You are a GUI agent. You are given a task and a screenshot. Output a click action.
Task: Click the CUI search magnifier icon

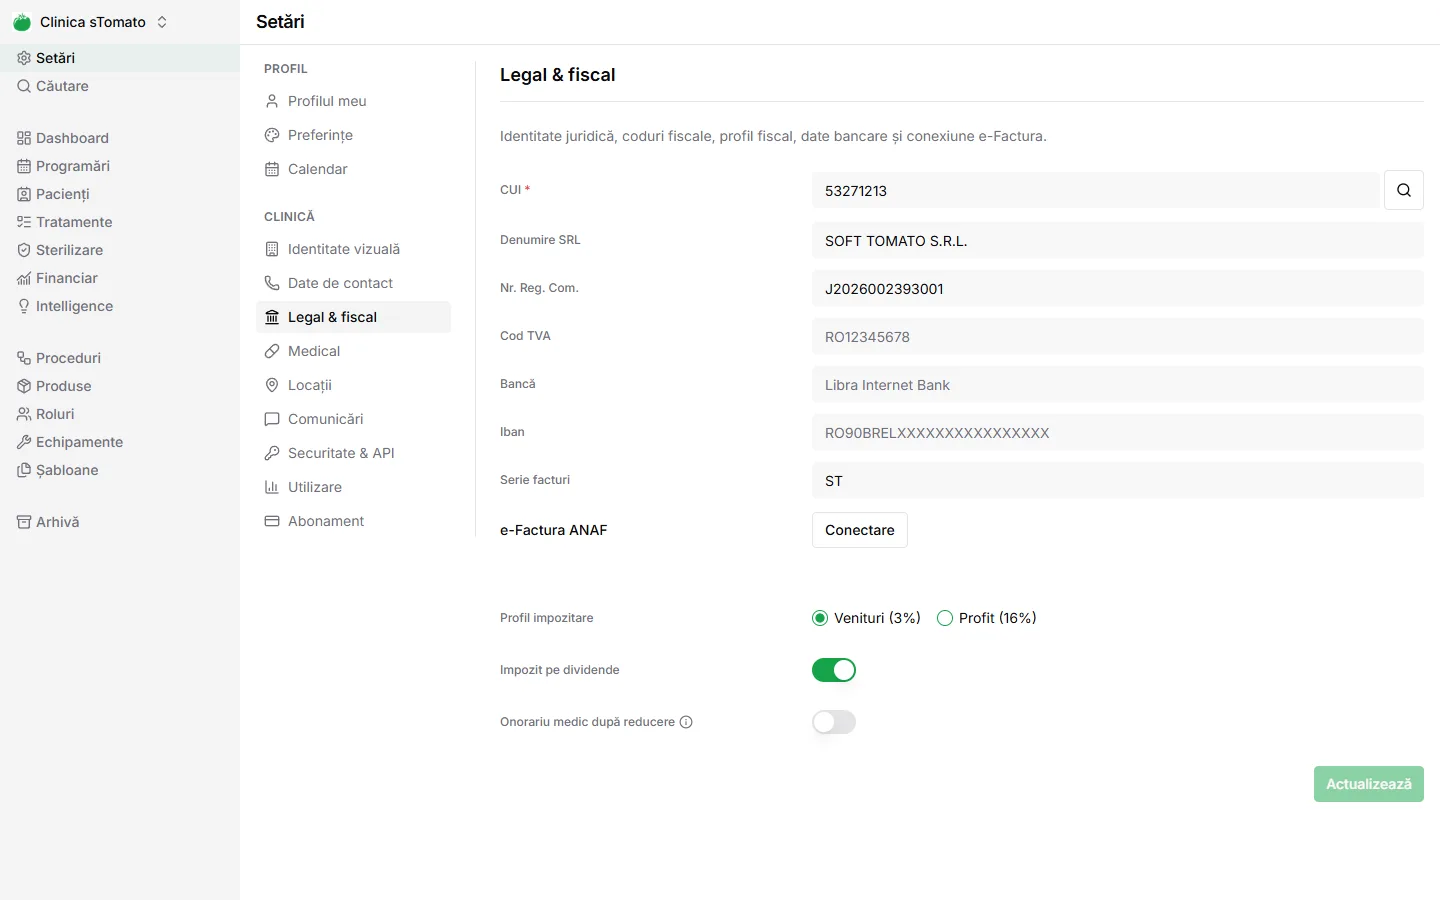click(1404, 190)
